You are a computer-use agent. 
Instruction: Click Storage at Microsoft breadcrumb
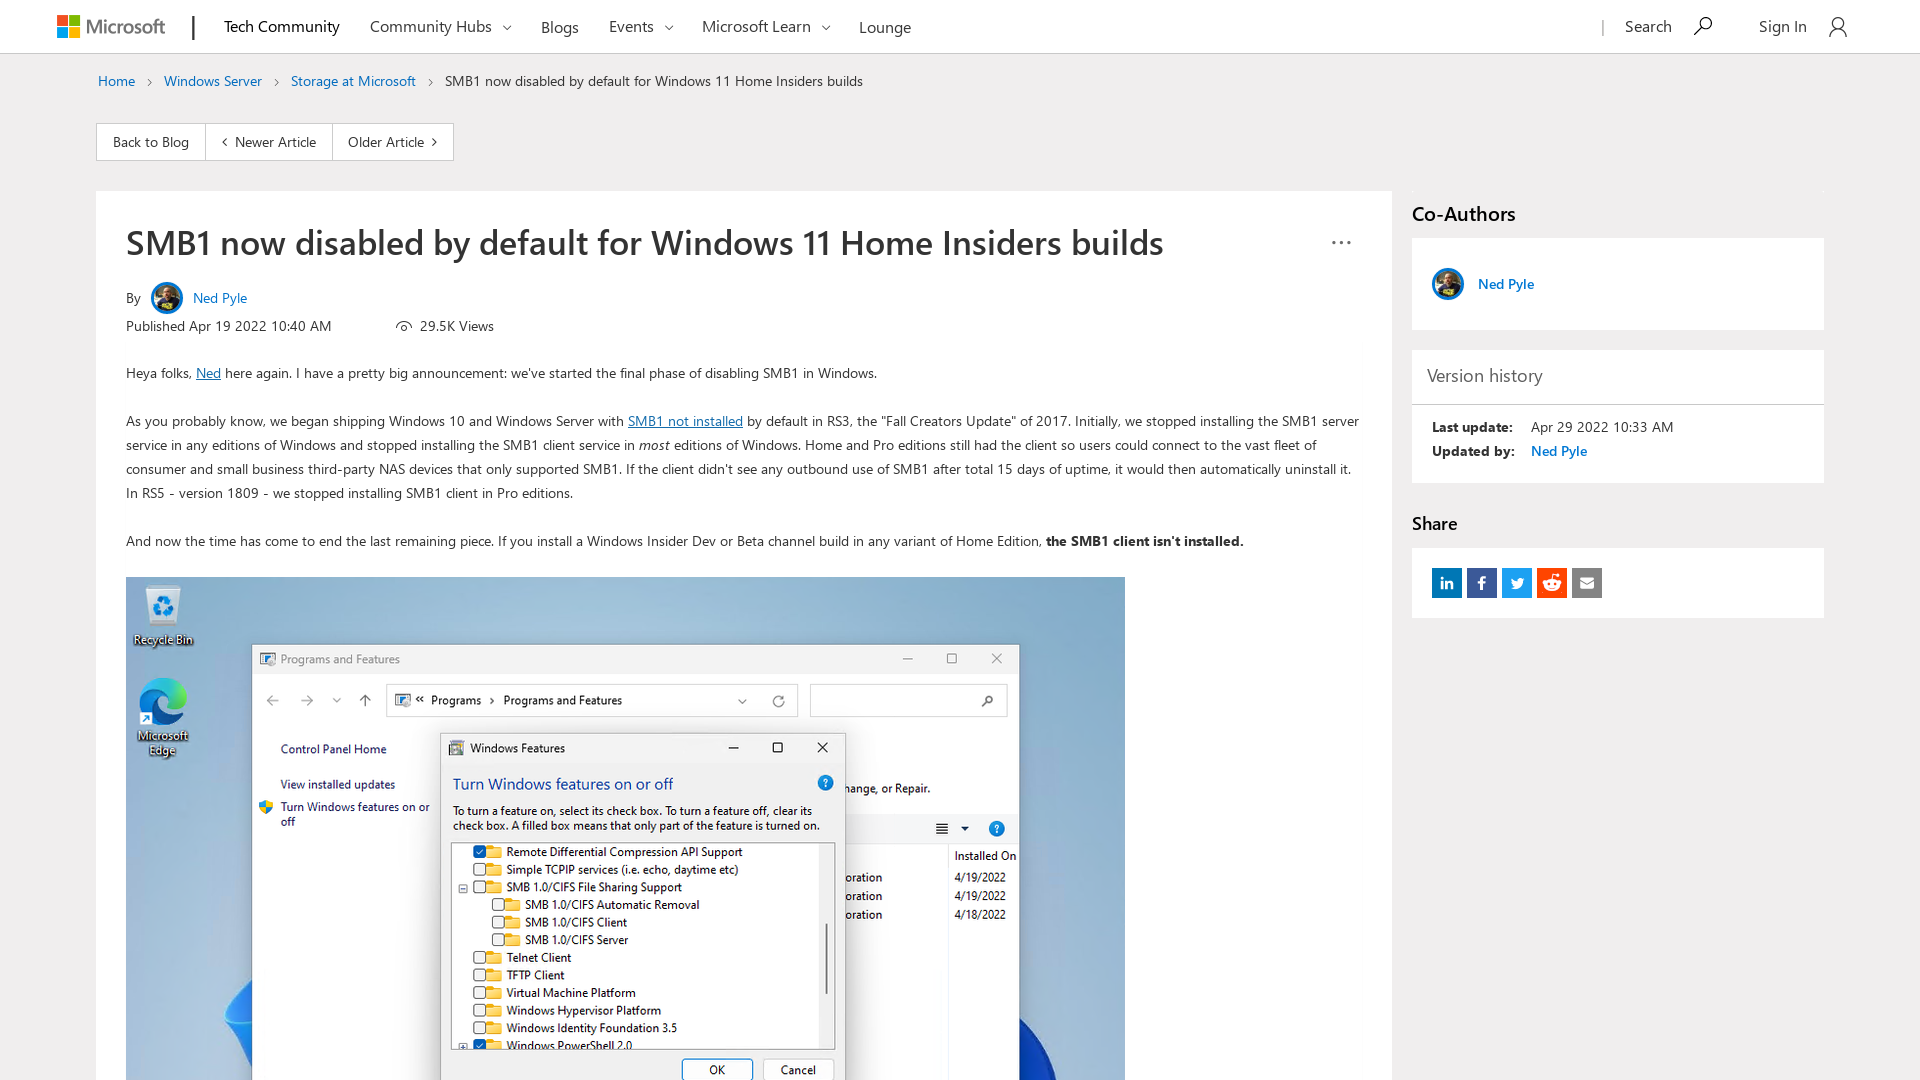(x=353, y=81)
